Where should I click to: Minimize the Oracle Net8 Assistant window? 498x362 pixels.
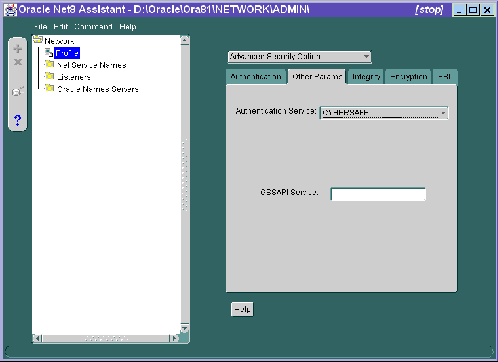459,10
